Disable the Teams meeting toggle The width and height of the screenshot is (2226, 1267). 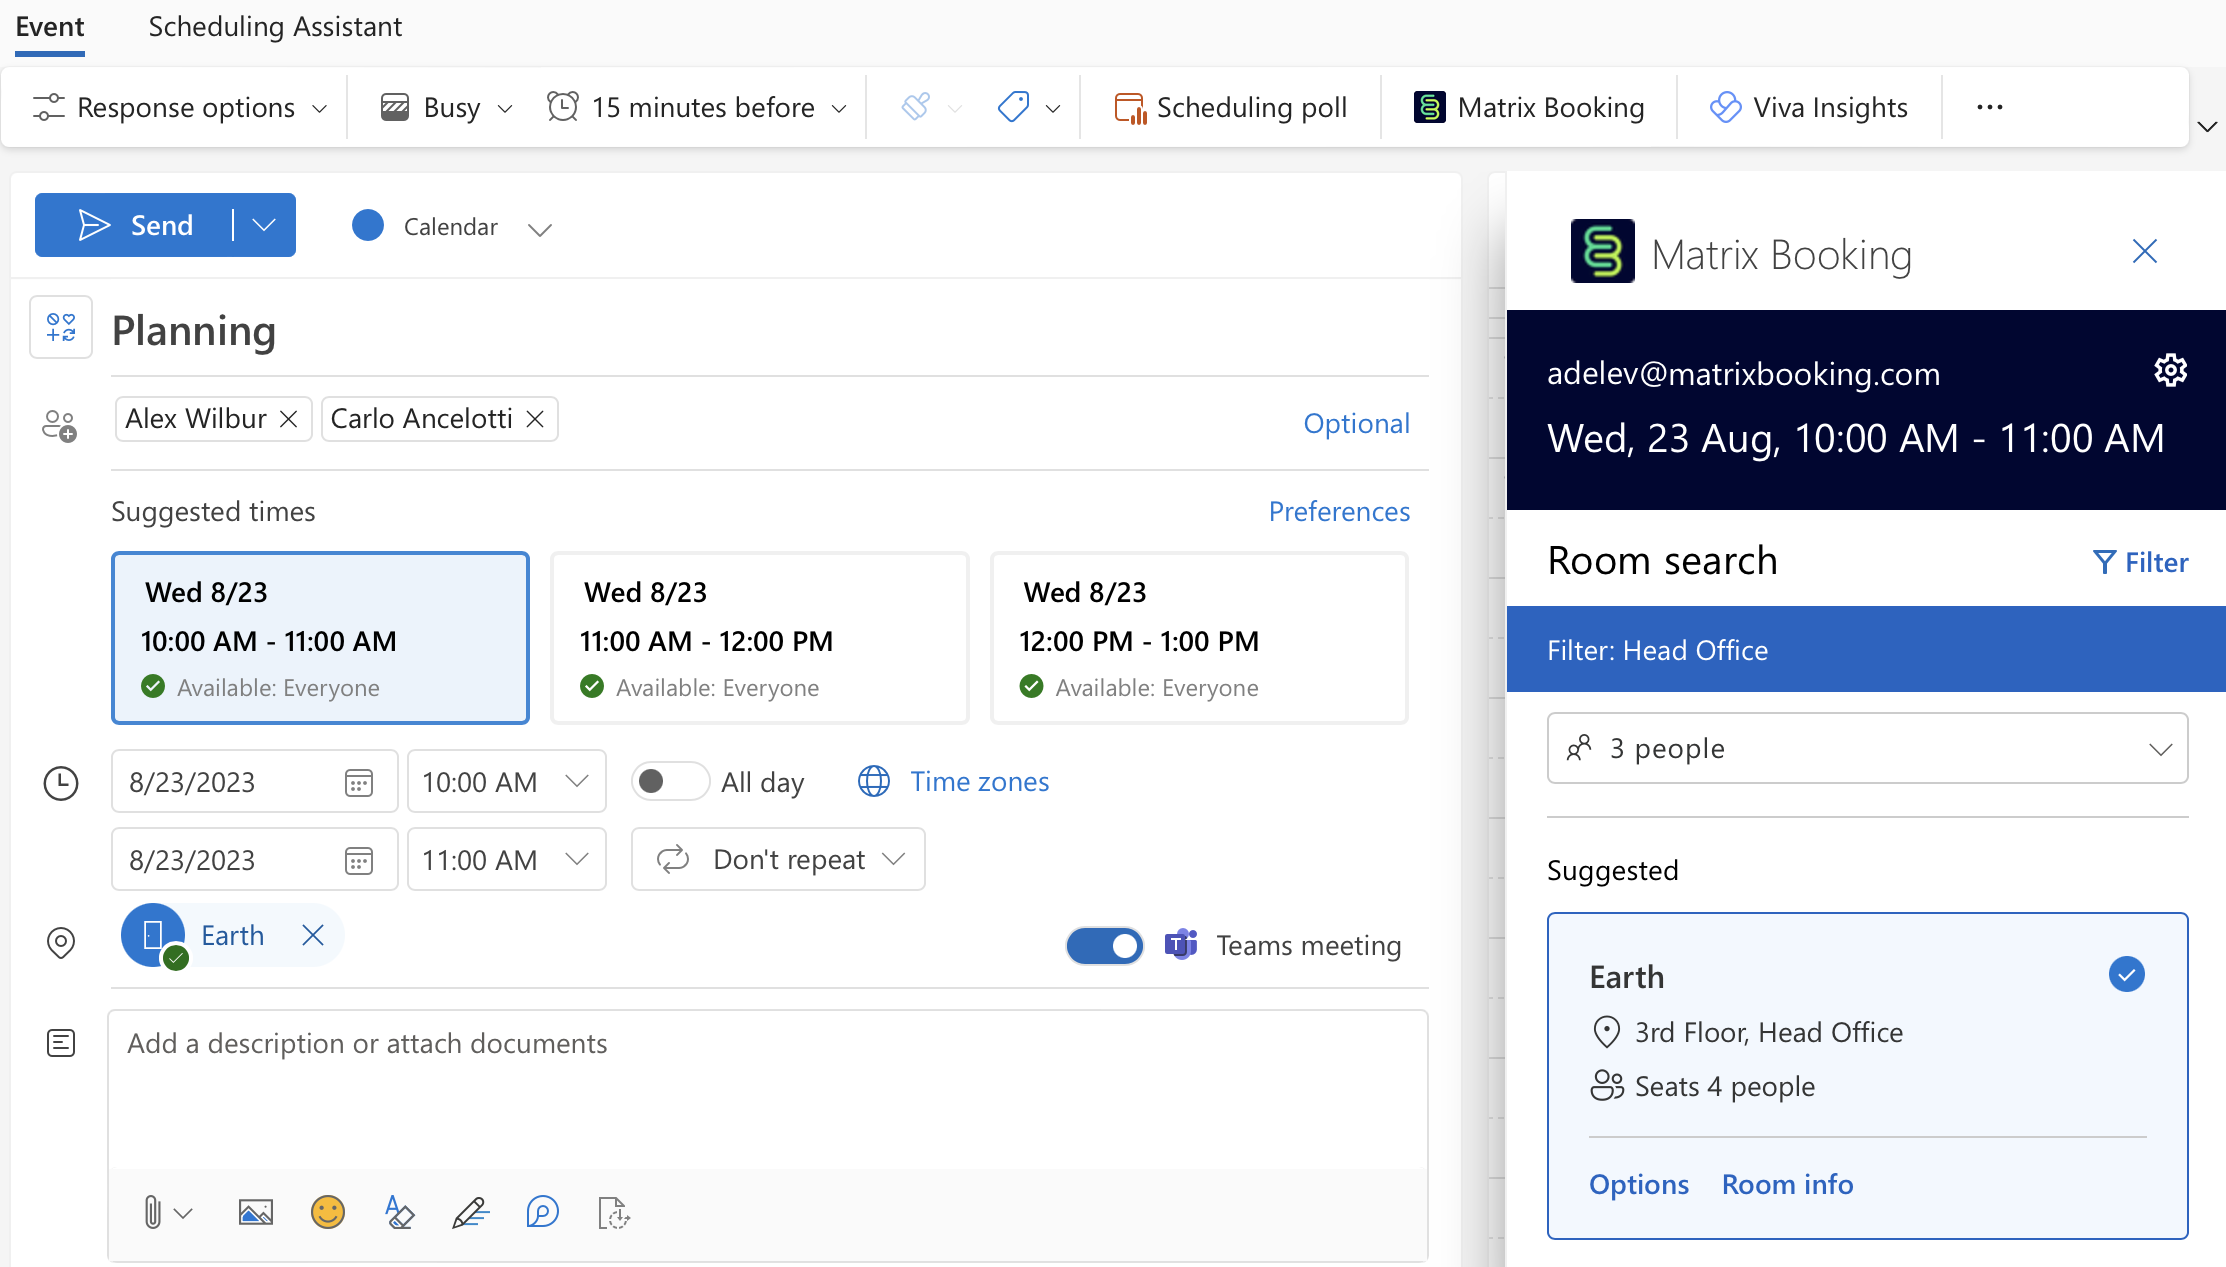pyautogui.click(x=1104, y=945)
